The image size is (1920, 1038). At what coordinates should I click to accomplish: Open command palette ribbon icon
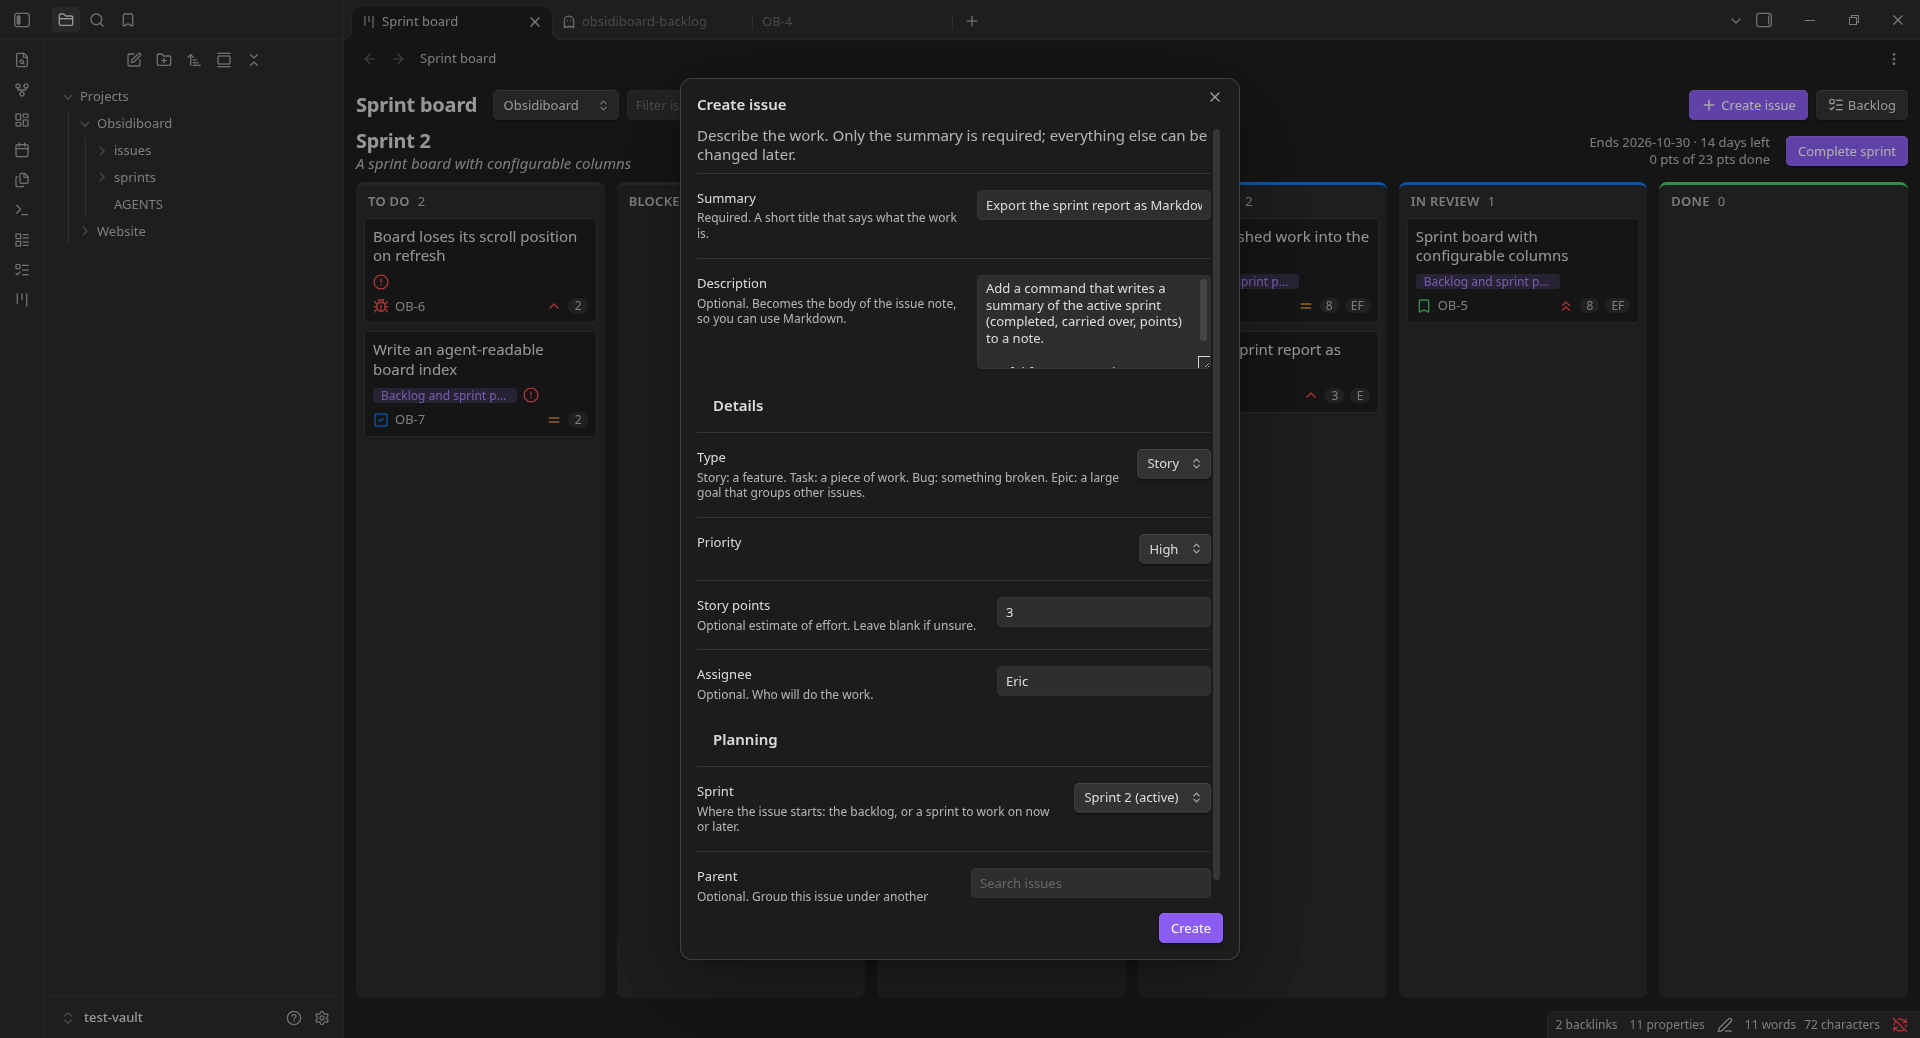(x=22, y=210)
